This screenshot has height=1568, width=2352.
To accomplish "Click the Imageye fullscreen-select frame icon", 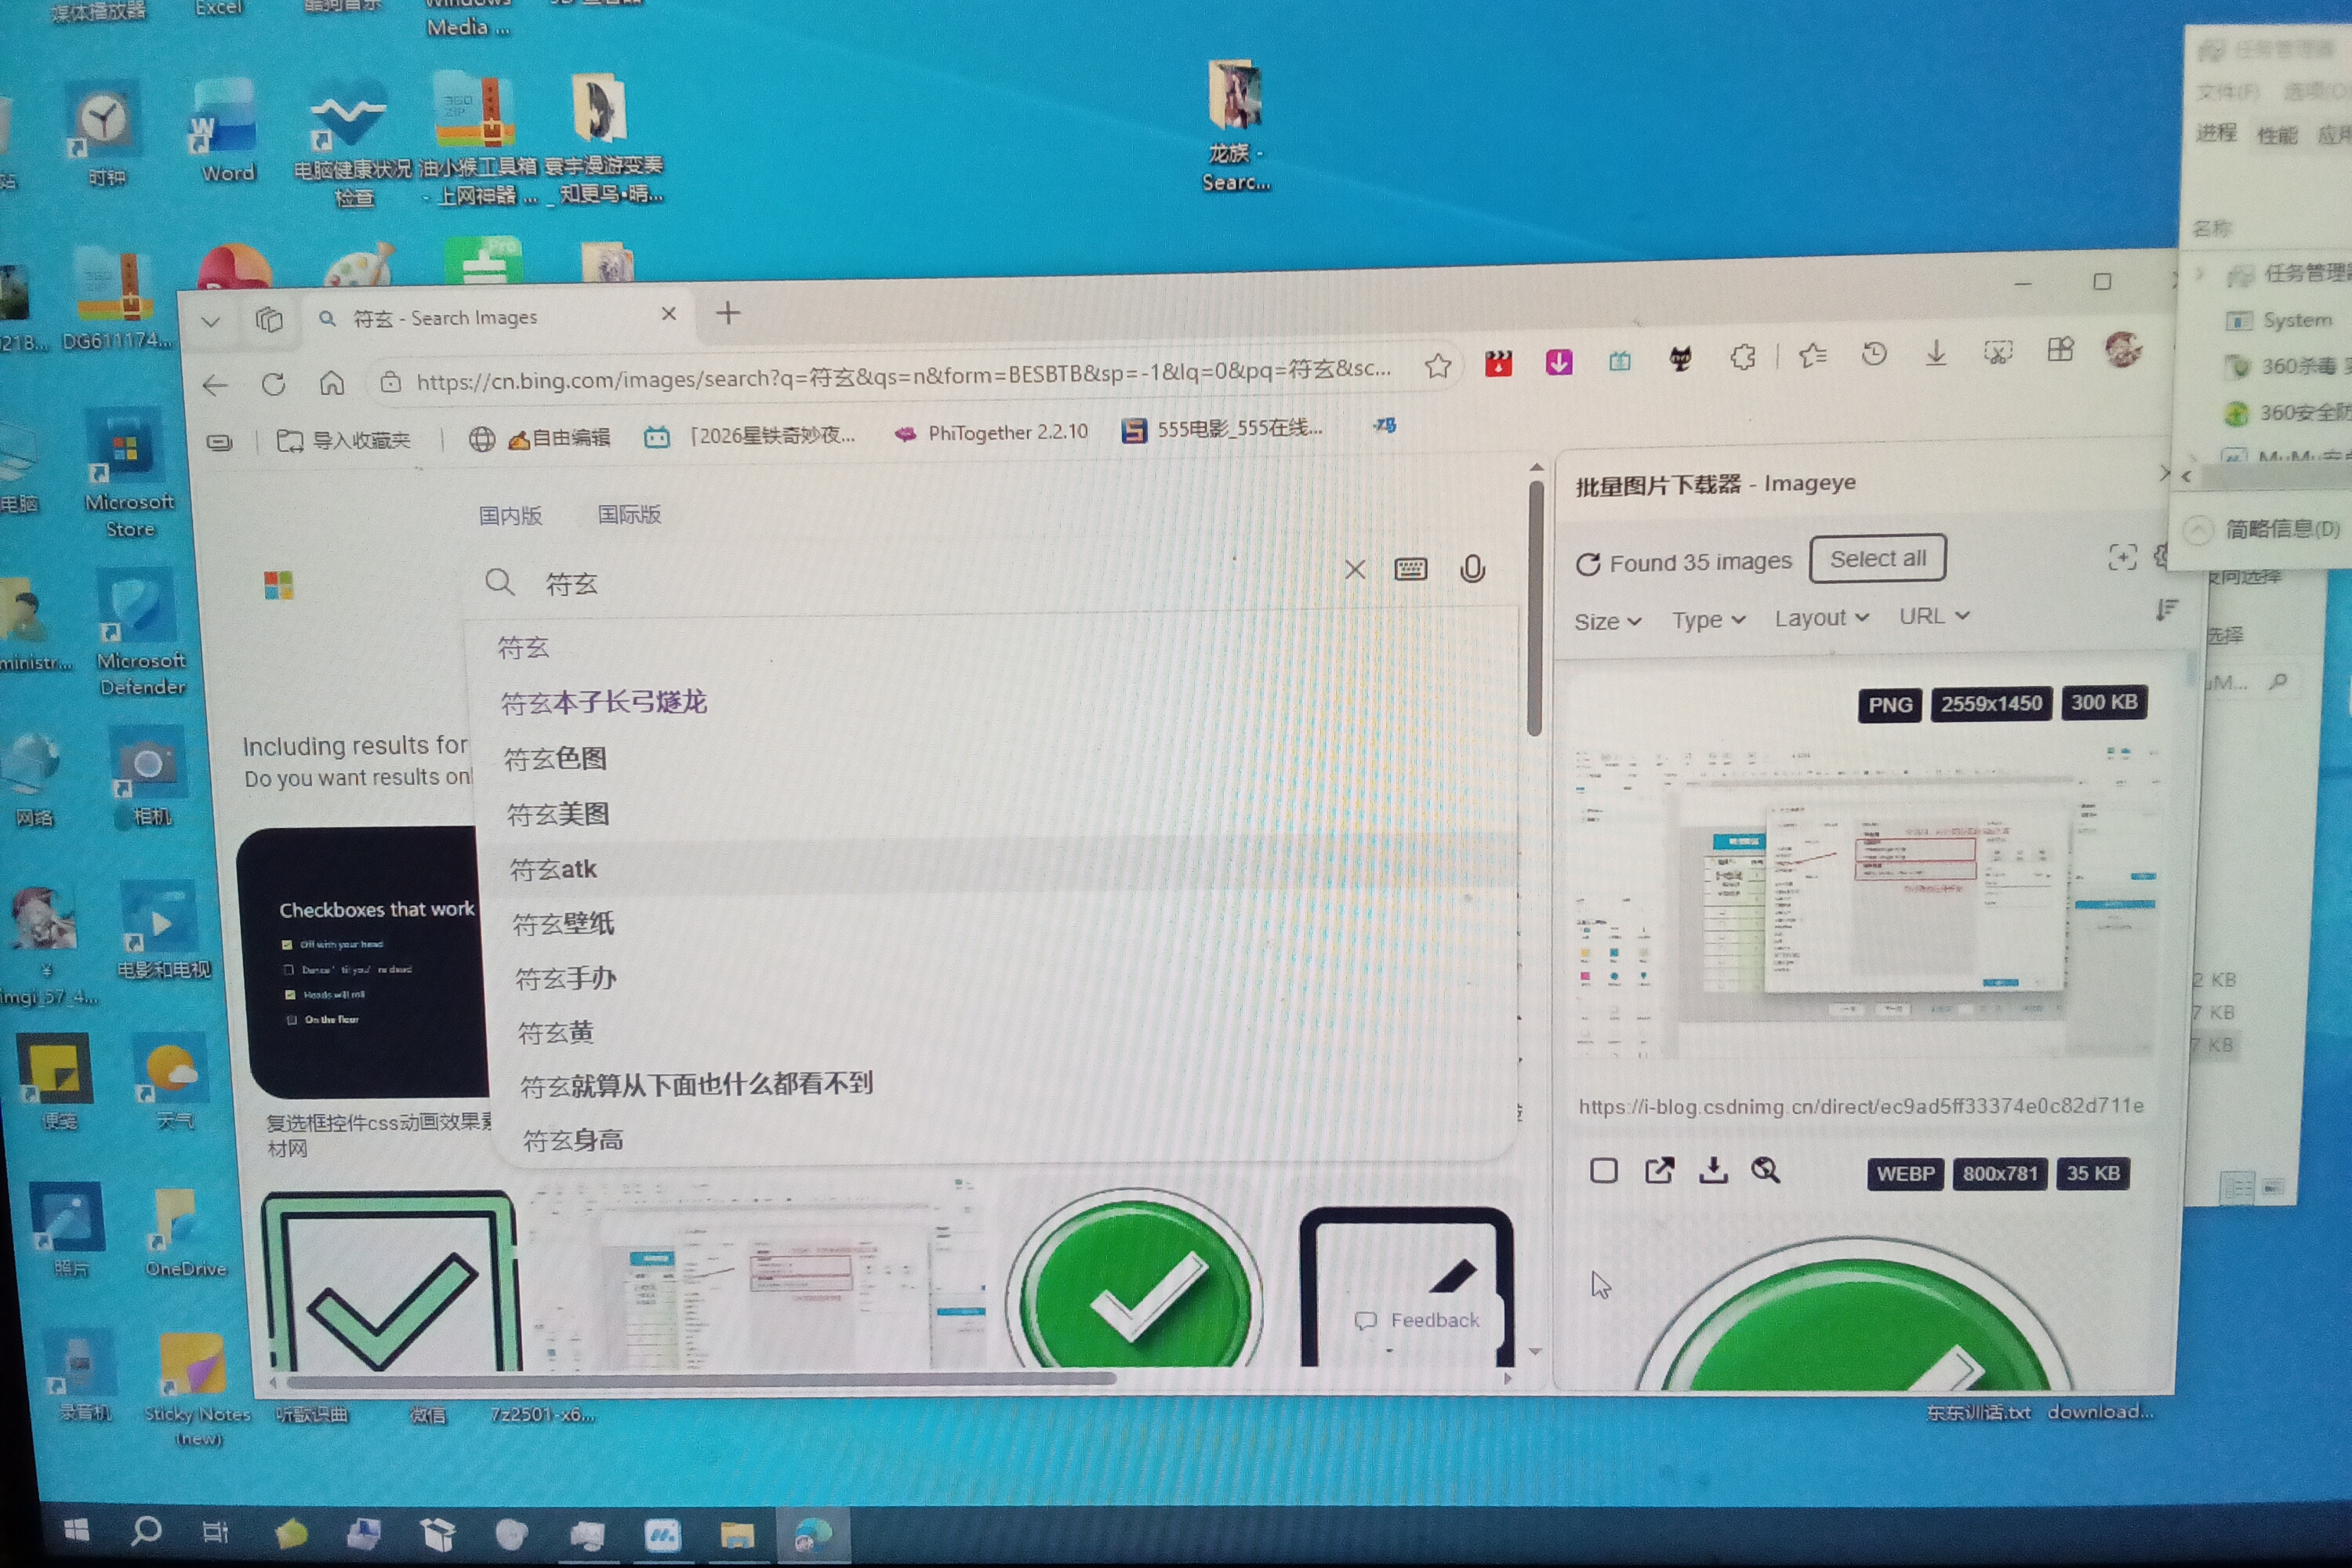I will [2122, 558].
